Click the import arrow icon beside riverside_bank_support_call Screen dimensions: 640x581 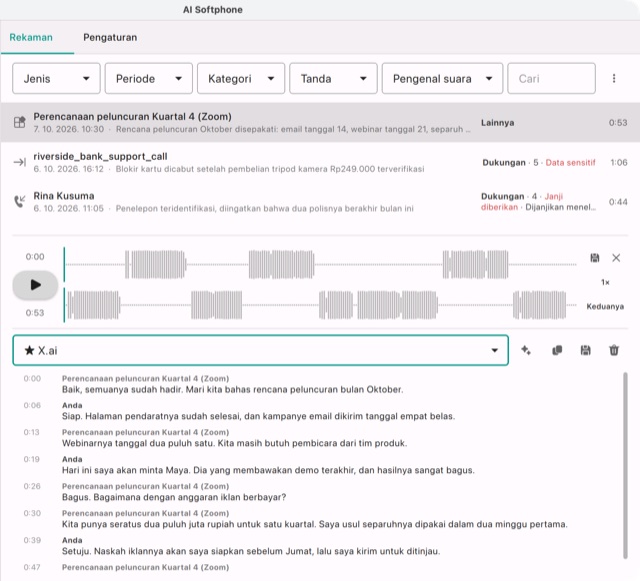coord(20,162)
